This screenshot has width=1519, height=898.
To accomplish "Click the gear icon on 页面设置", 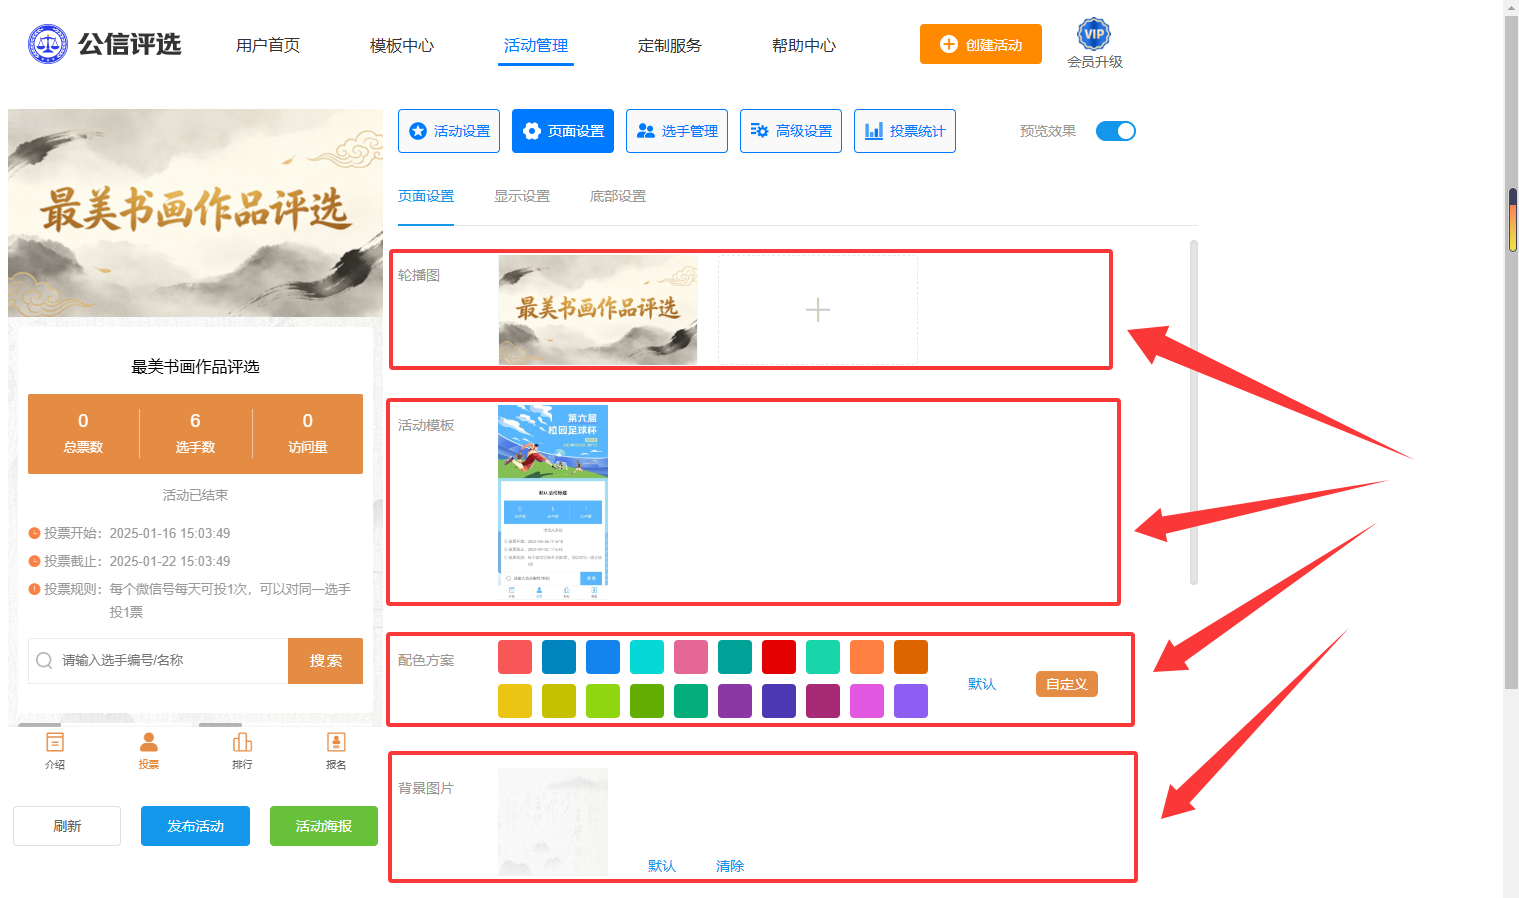I will [532, 131].
